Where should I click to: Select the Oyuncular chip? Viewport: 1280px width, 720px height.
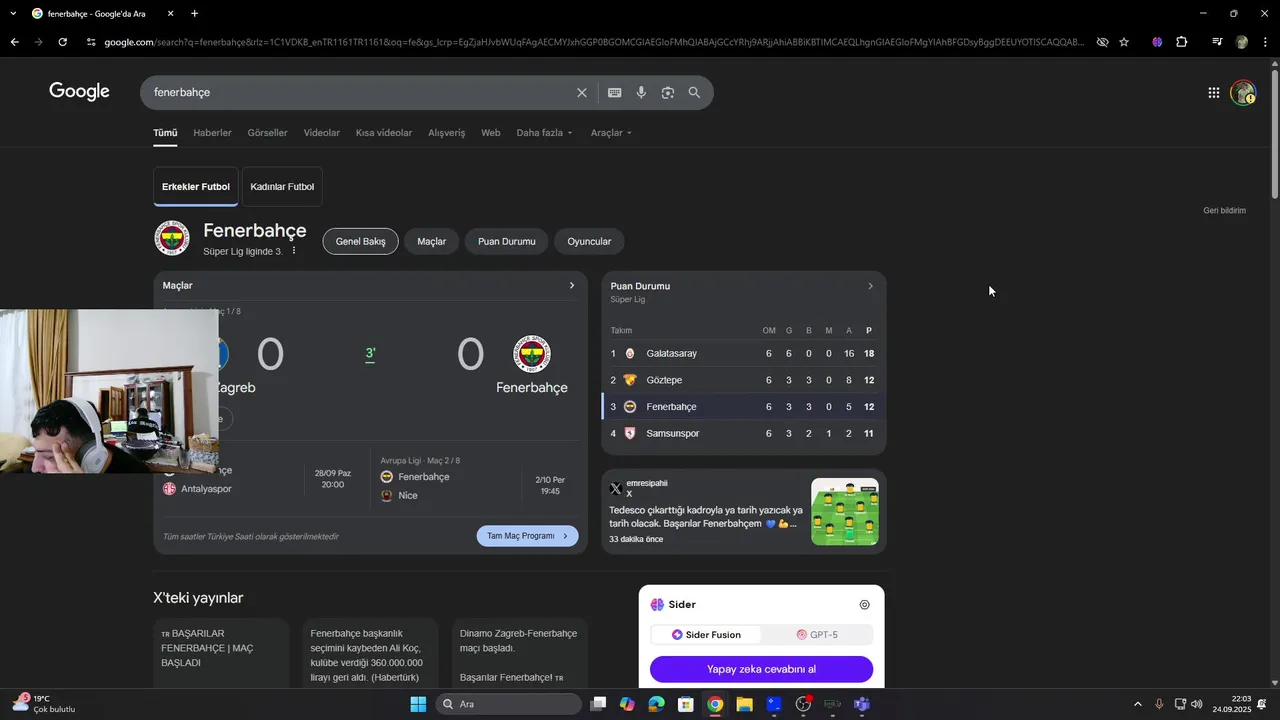[x=589, y=241]
